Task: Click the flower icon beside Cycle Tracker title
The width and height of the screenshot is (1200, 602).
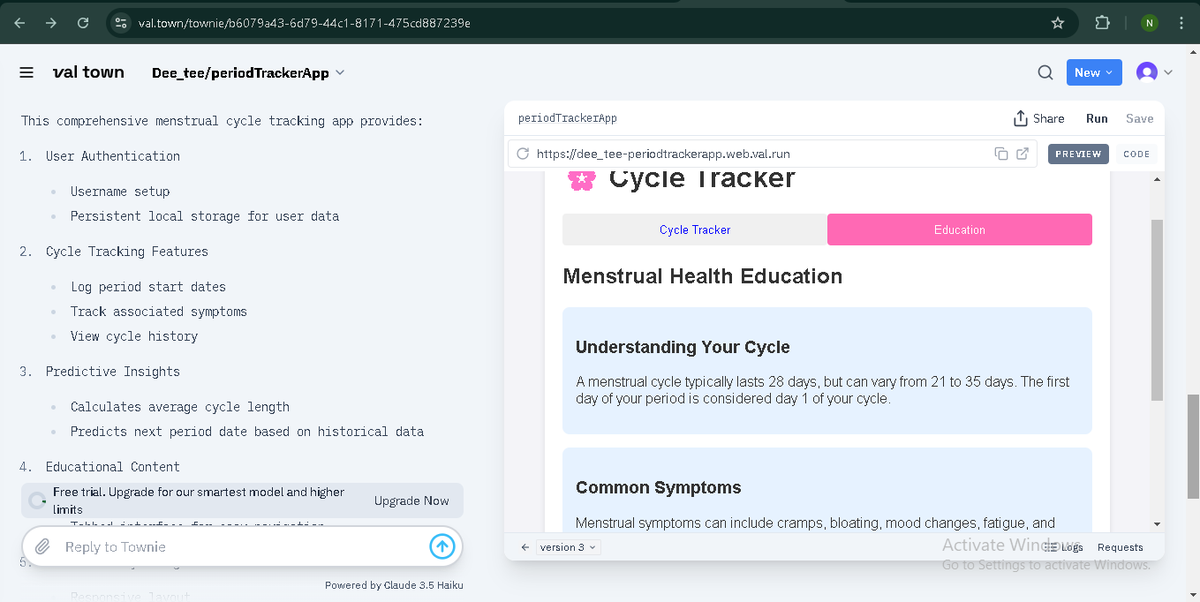Action: pyautogui.click(x=581, y=179)
